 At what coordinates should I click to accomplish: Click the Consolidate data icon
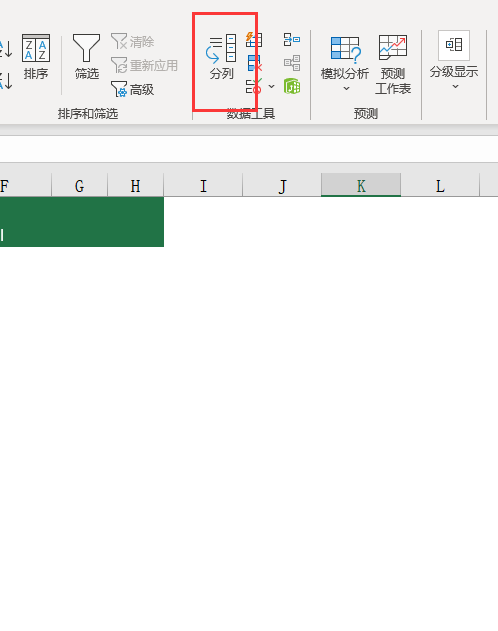coord(292,39)
